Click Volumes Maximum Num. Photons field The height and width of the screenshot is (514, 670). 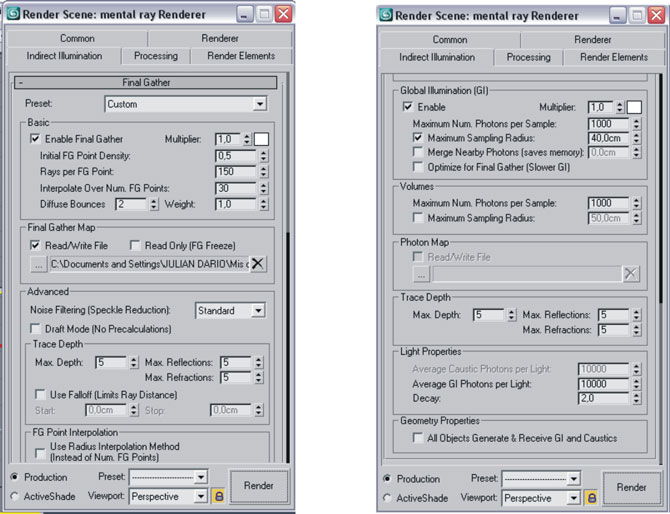[609, 203]
